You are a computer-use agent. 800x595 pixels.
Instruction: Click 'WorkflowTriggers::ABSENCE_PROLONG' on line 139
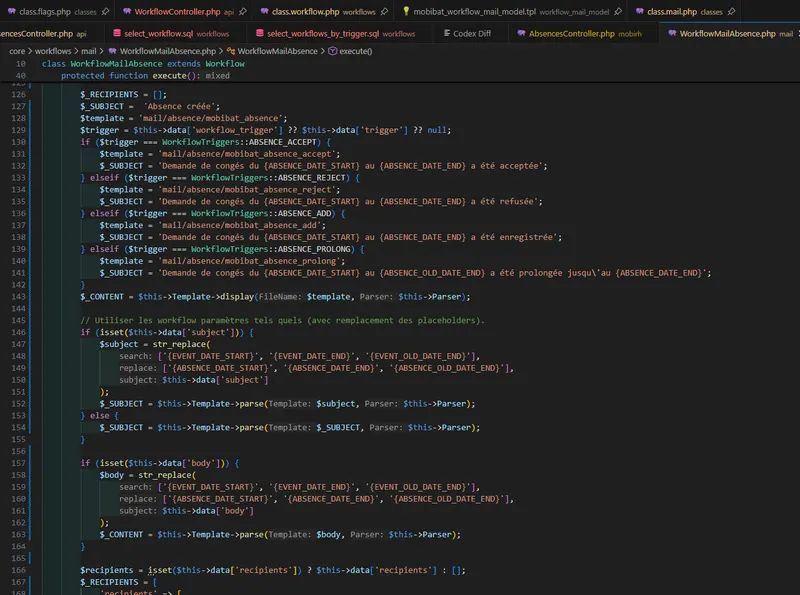tap(273, 249)
